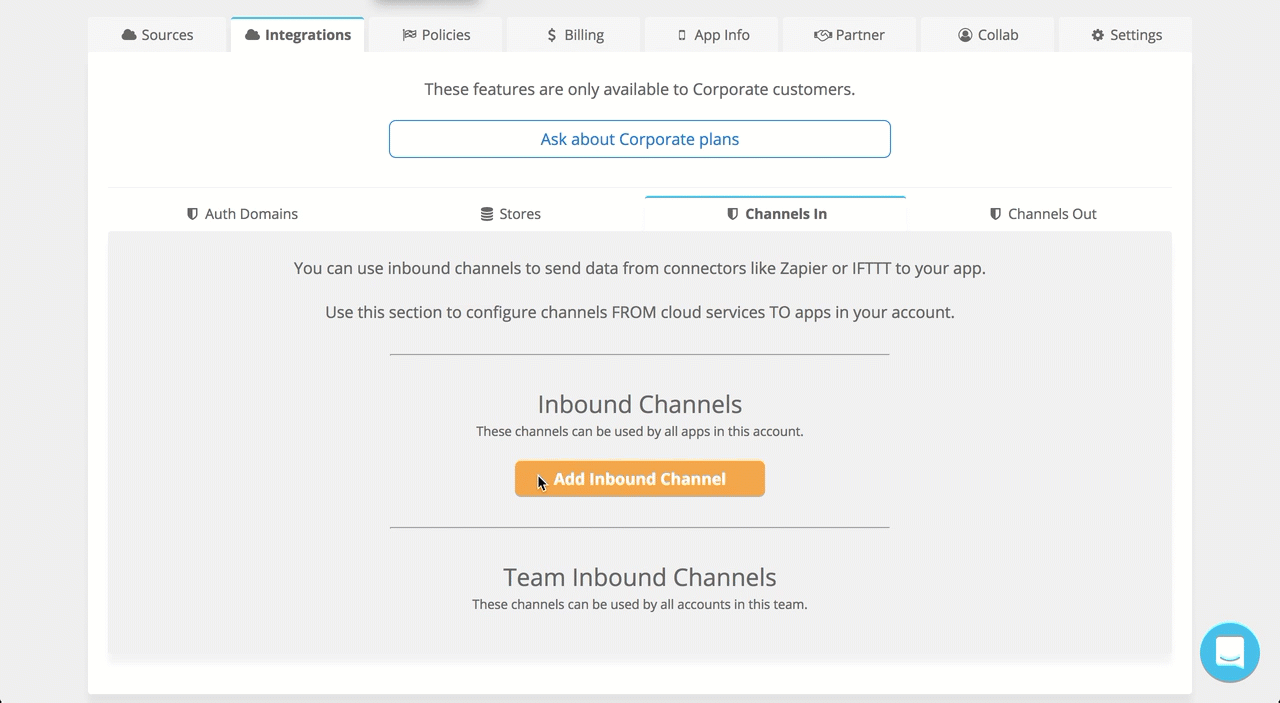Click the flag icon beside Policies

pyautogui.click(x=409, y=35)
